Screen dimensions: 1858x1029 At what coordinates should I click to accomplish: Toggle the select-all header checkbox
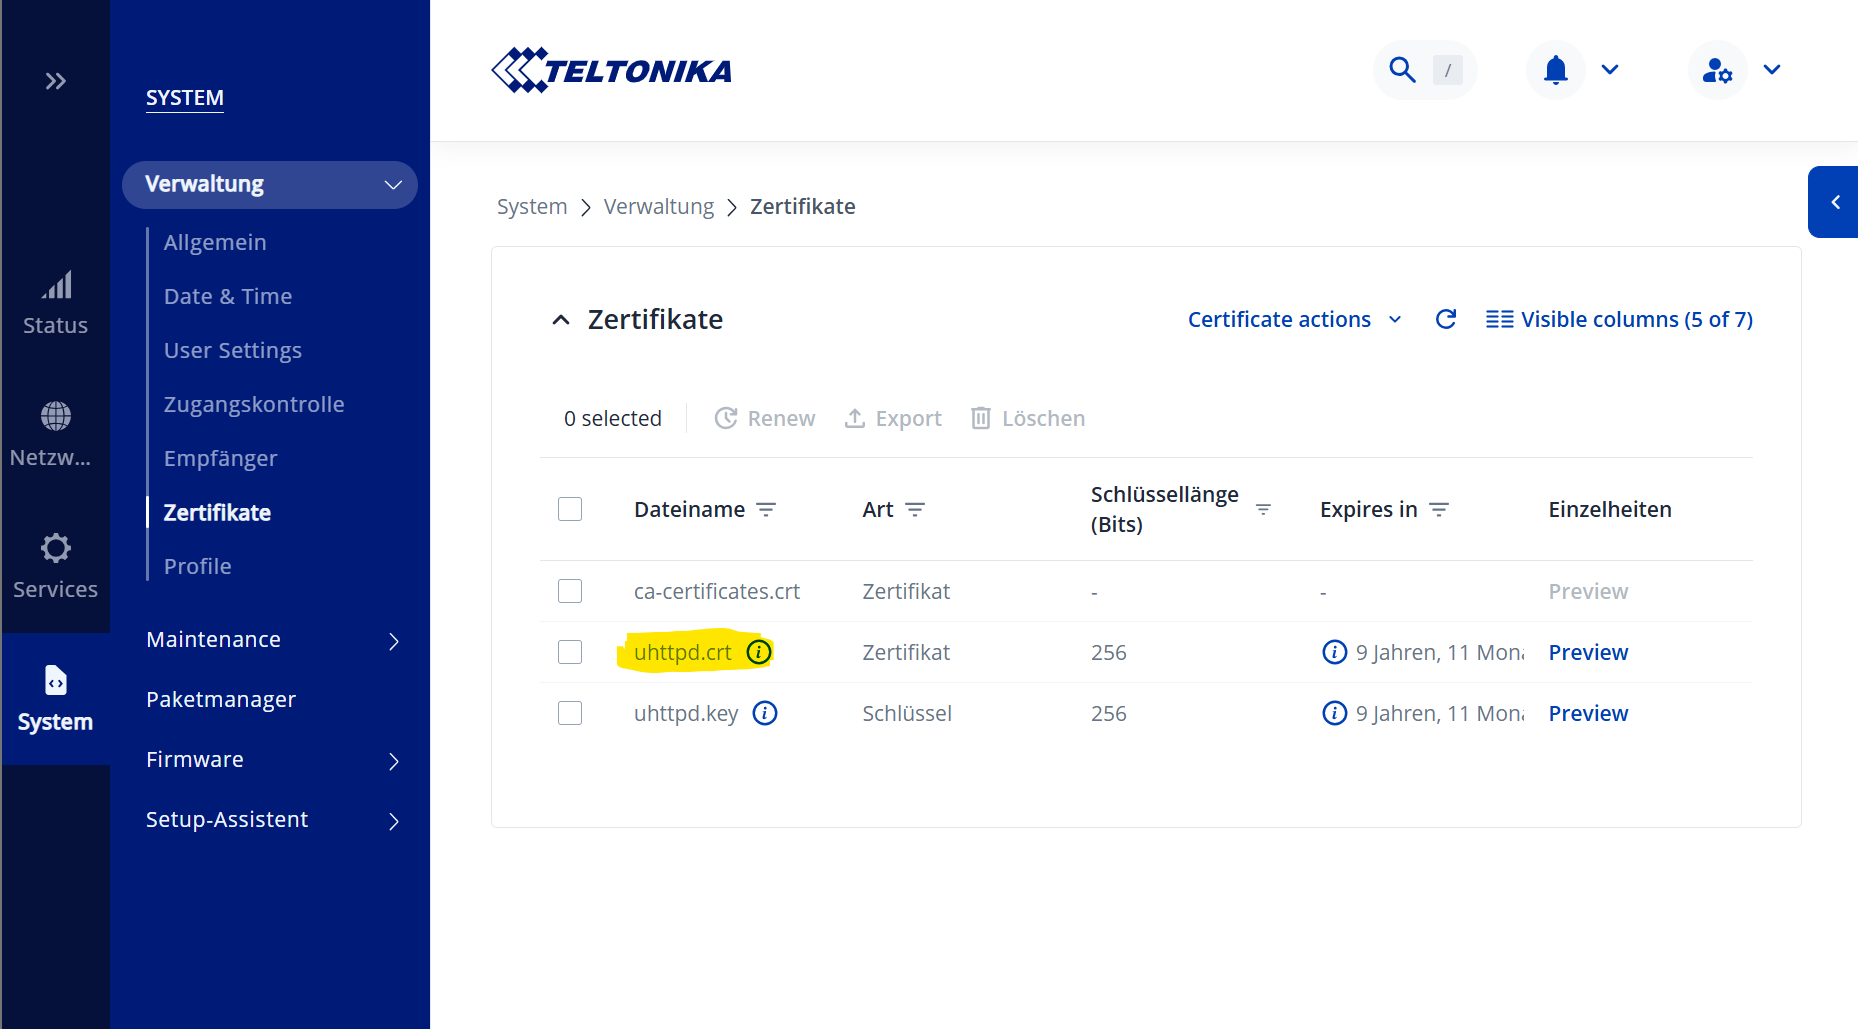point(570,509)
